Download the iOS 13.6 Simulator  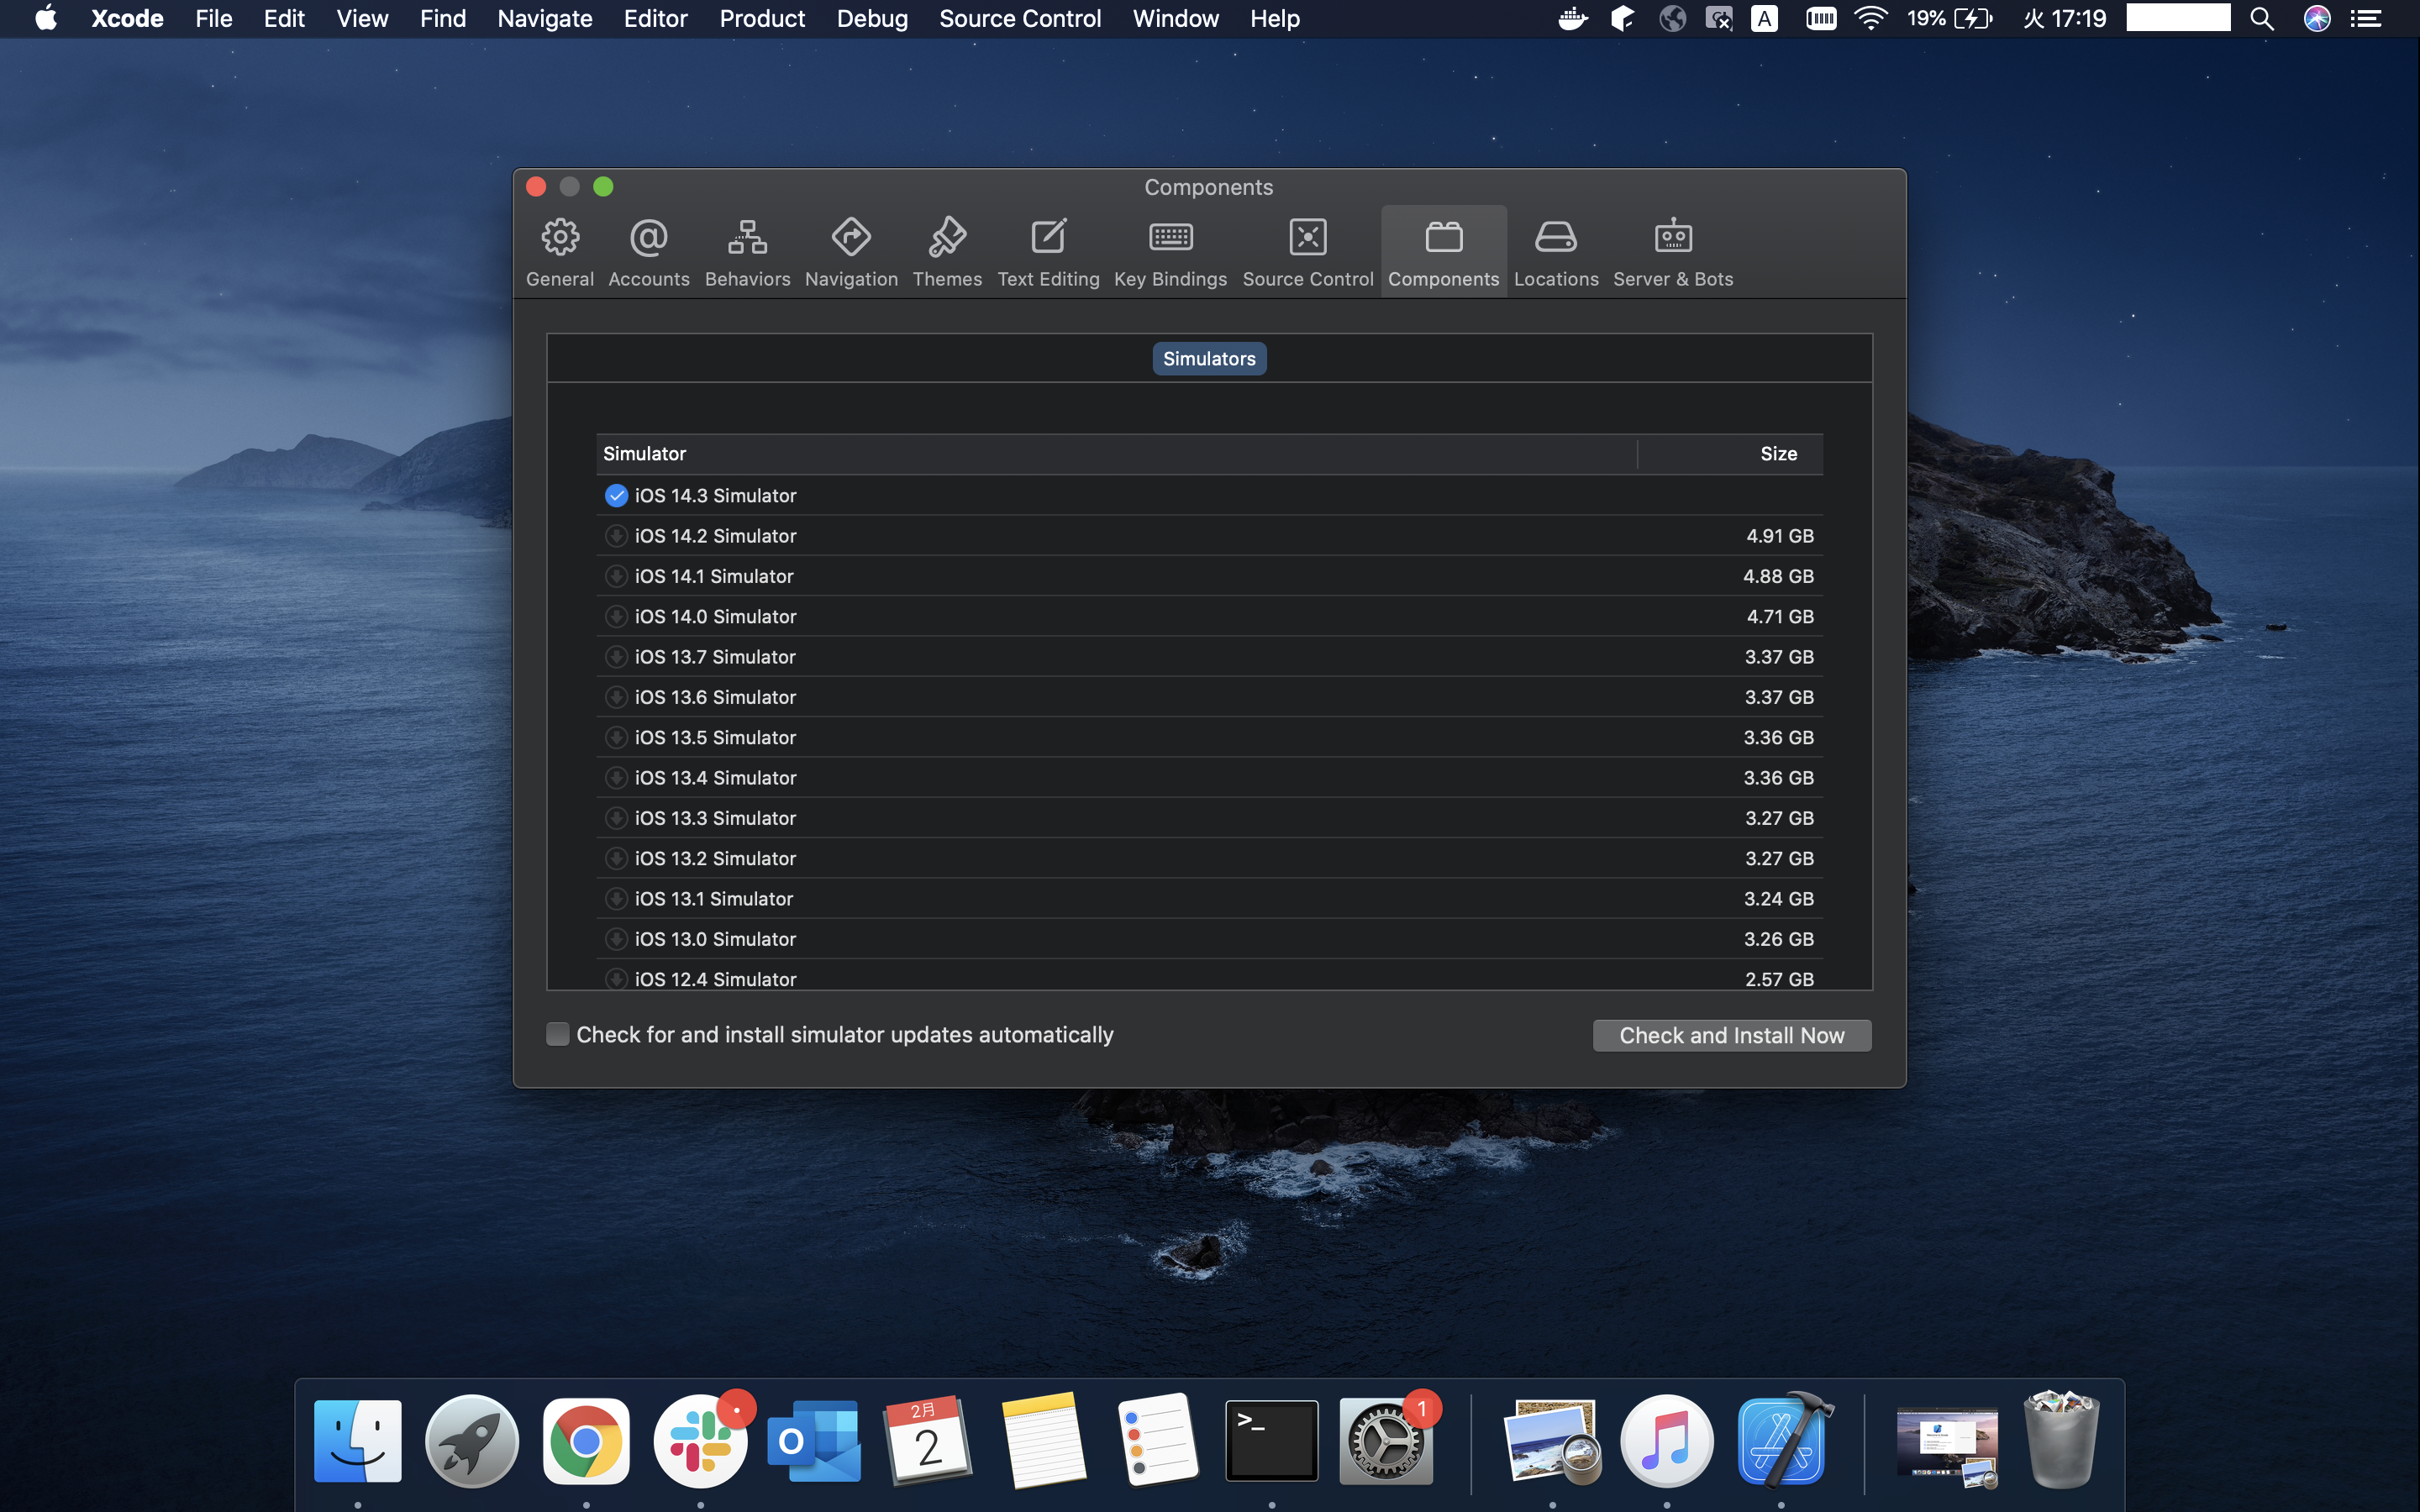(x=616, y=697)
